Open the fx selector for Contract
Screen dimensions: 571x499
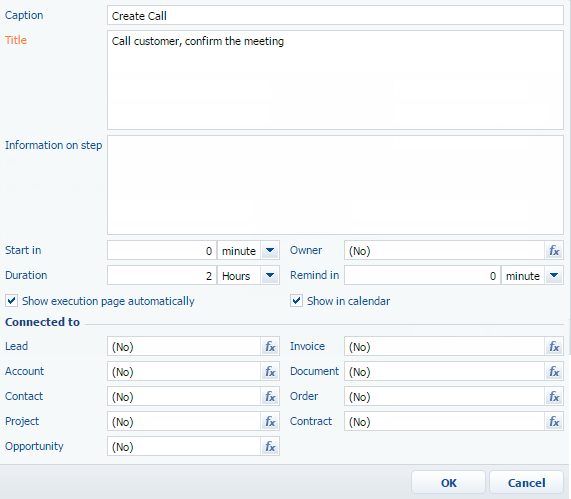pos(554,421)
